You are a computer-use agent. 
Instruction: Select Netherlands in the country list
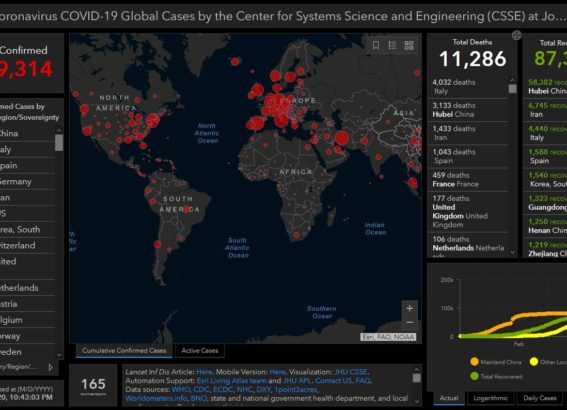pyautogui.click(x=26, y=288)
